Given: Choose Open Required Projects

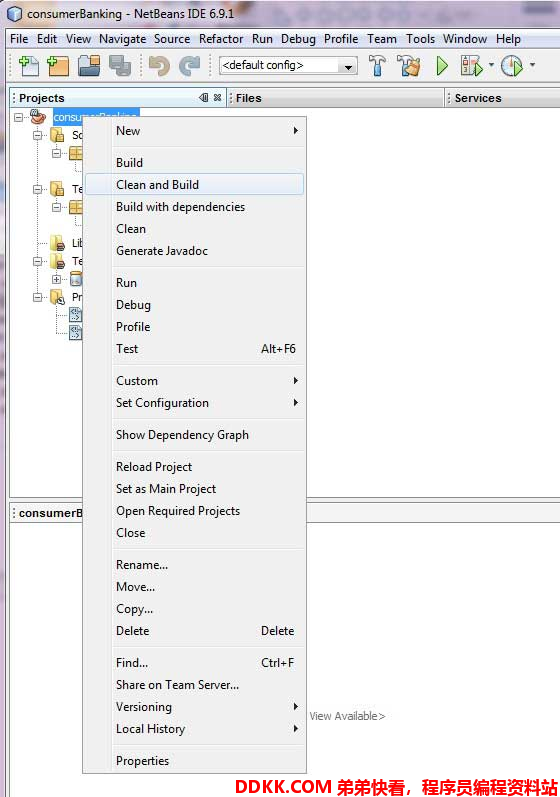Looking at the screenshot, I should [x=195, y=511].
